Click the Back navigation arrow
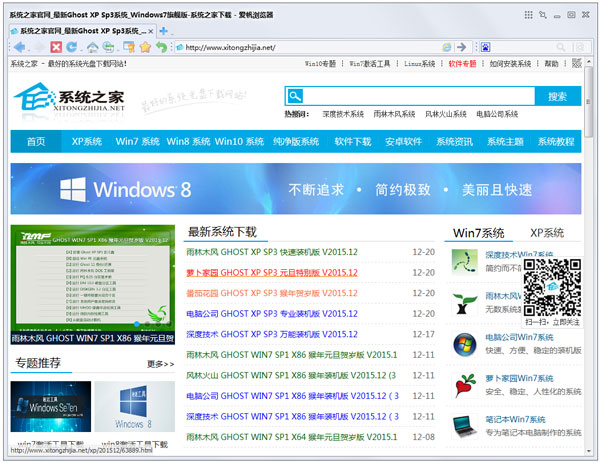Screen dimensions: 600x462 (x=21, y=47)
